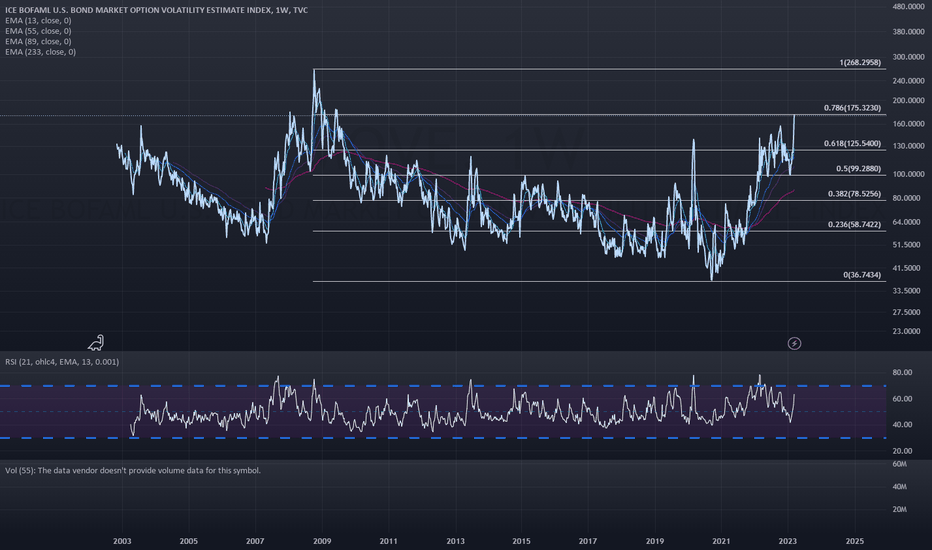Click 2005 on the time axis
This screenshot has height=550, width=932.
point(188,541)
